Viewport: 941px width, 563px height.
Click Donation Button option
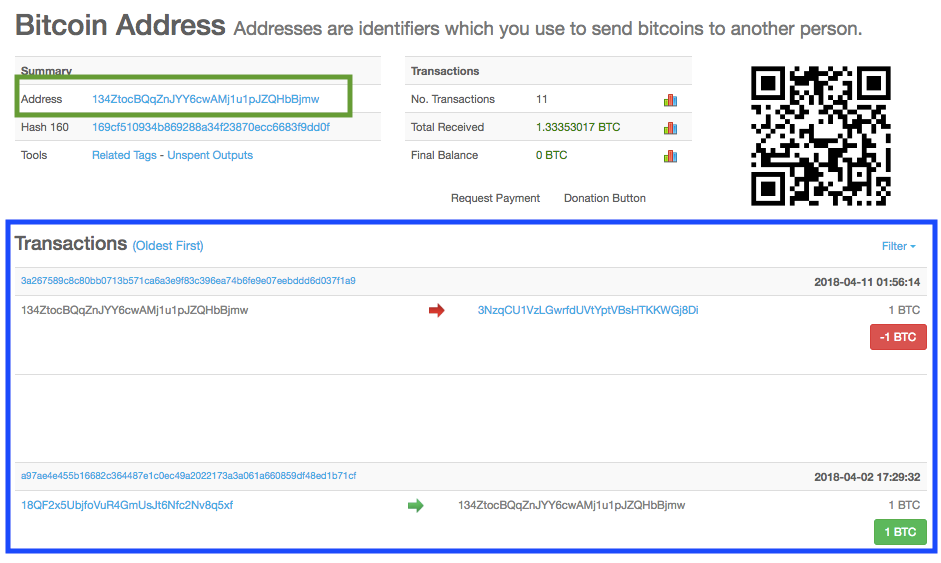pos(604,198)
